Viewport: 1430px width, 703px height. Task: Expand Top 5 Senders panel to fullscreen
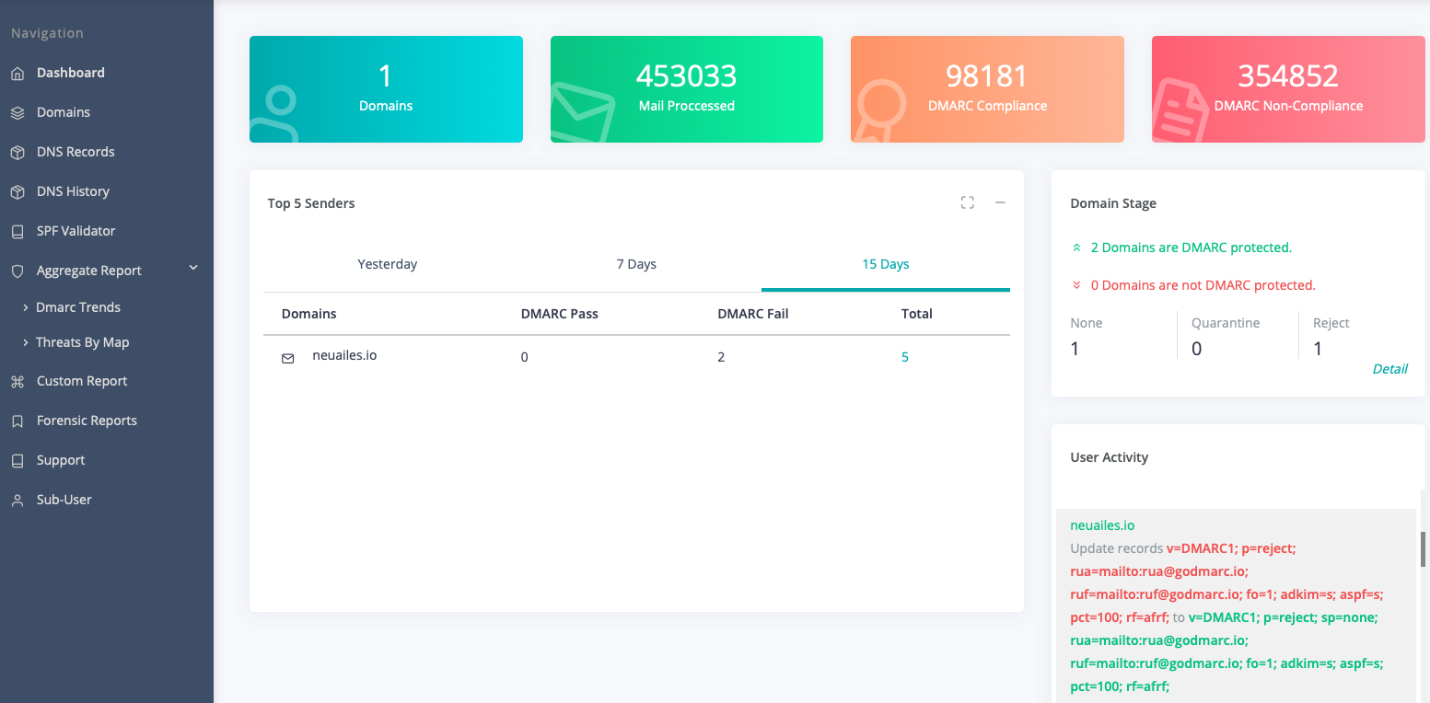coord(967,203)
